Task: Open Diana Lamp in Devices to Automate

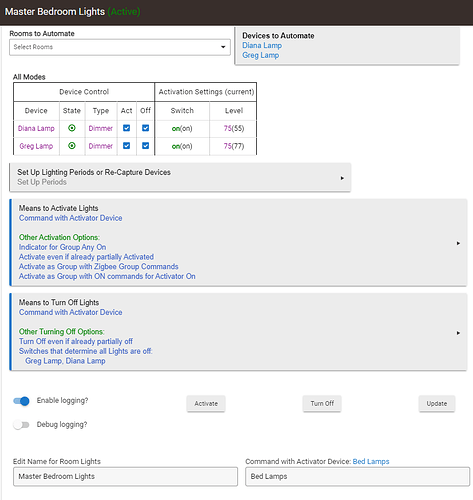Action: [x=262, y=45]
